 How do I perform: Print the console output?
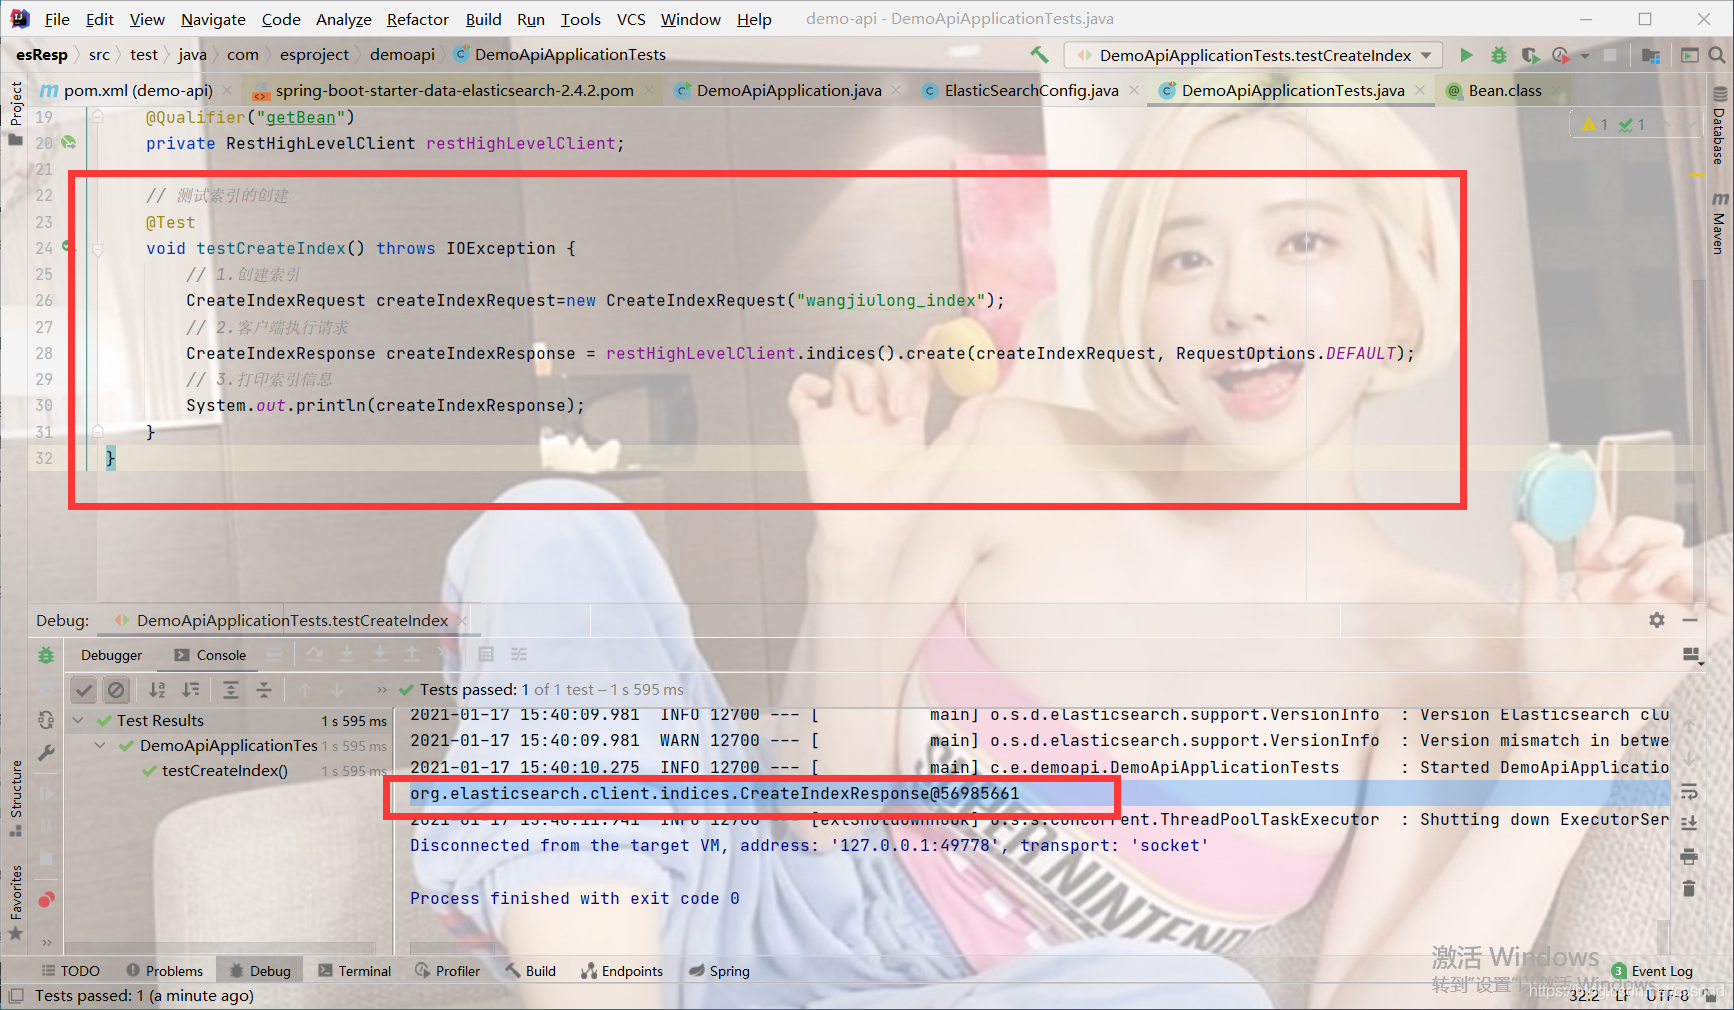point(1689,856)
